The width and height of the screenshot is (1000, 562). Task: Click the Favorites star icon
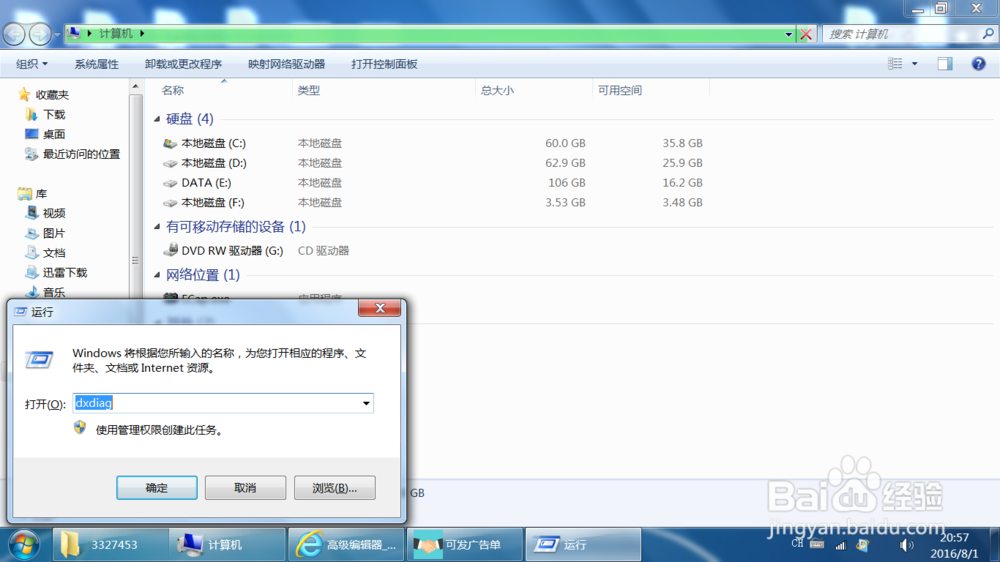point(24,94)
